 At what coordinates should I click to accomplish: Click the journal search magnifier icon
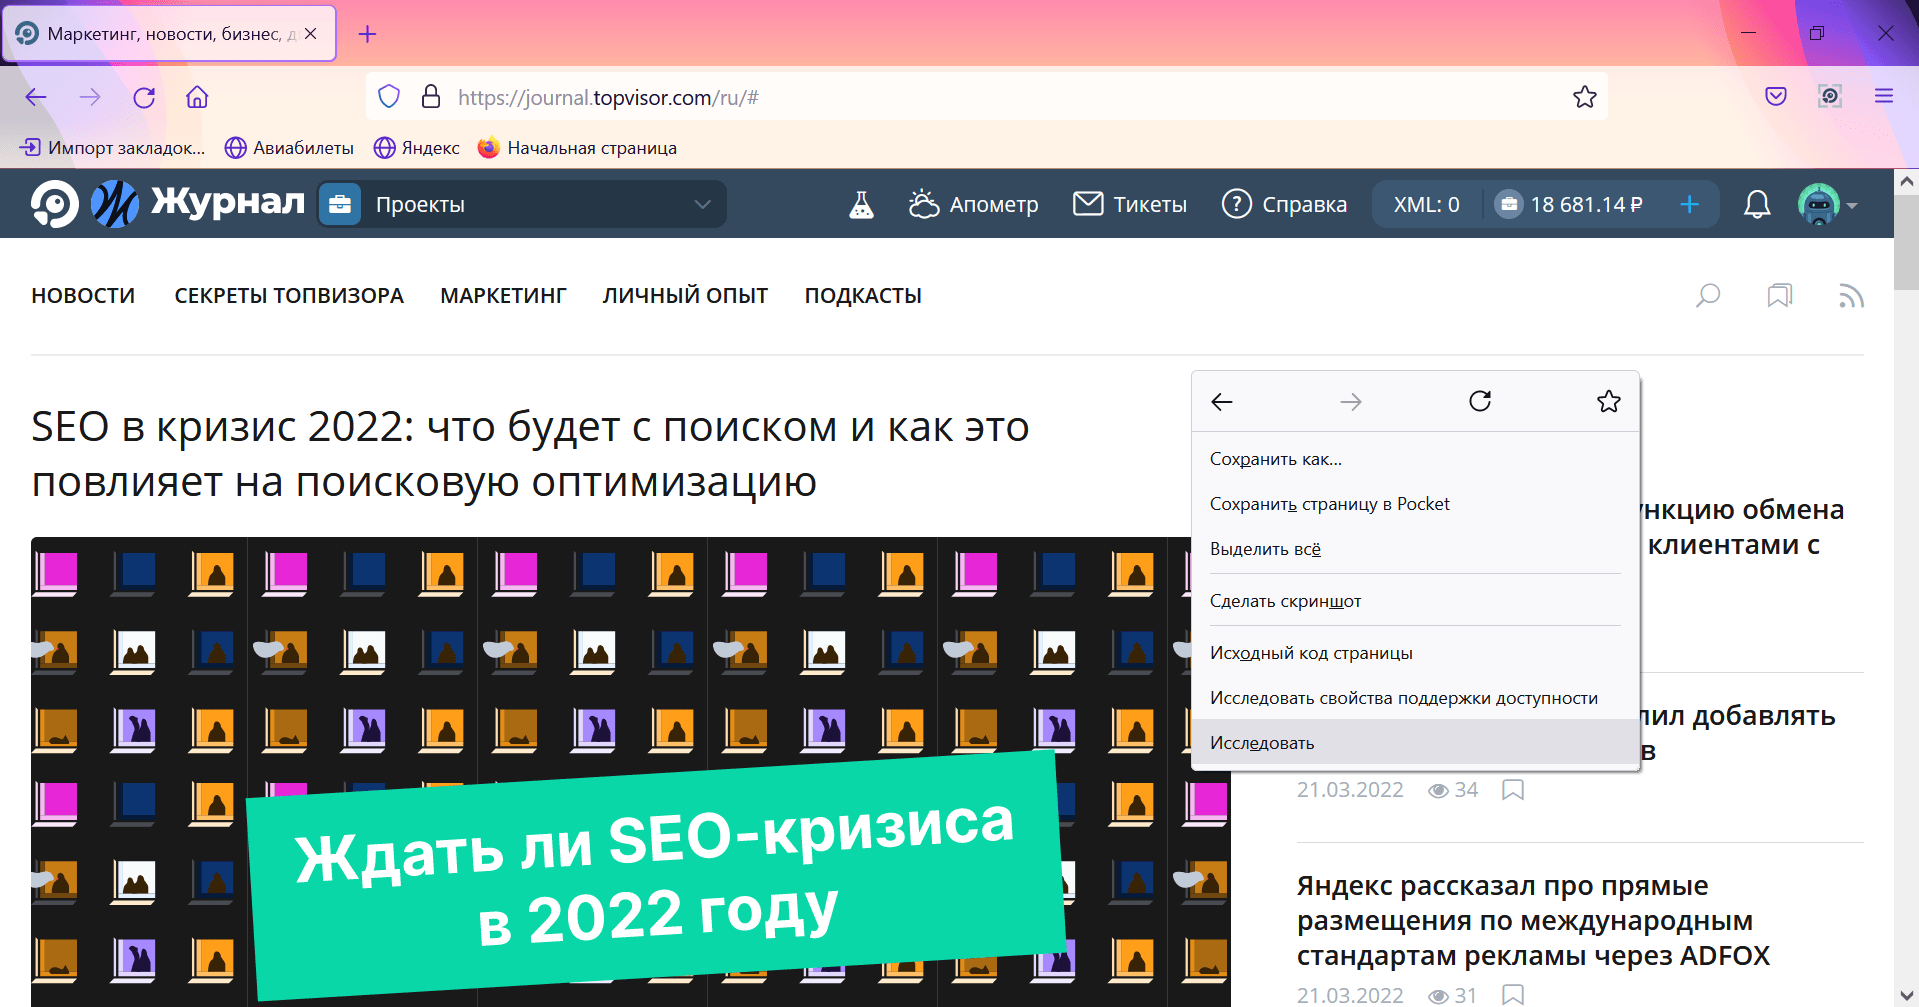pos(1708,295)
